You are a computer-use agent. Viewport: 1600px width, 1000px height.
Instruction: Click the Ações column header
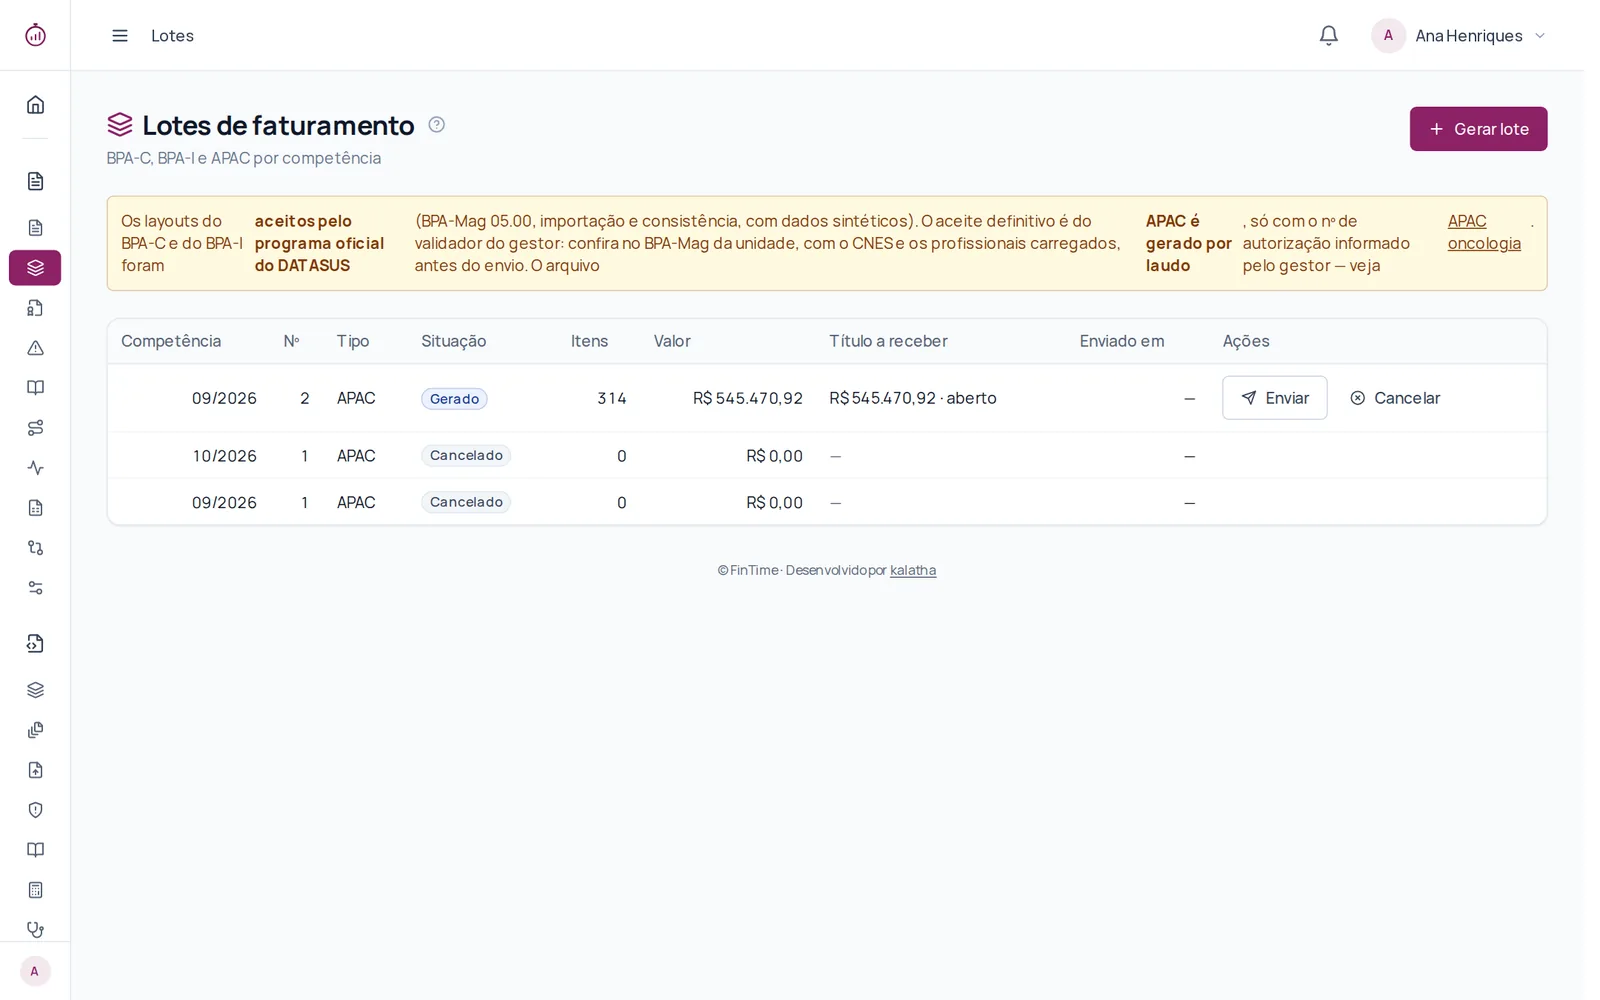1246,341
